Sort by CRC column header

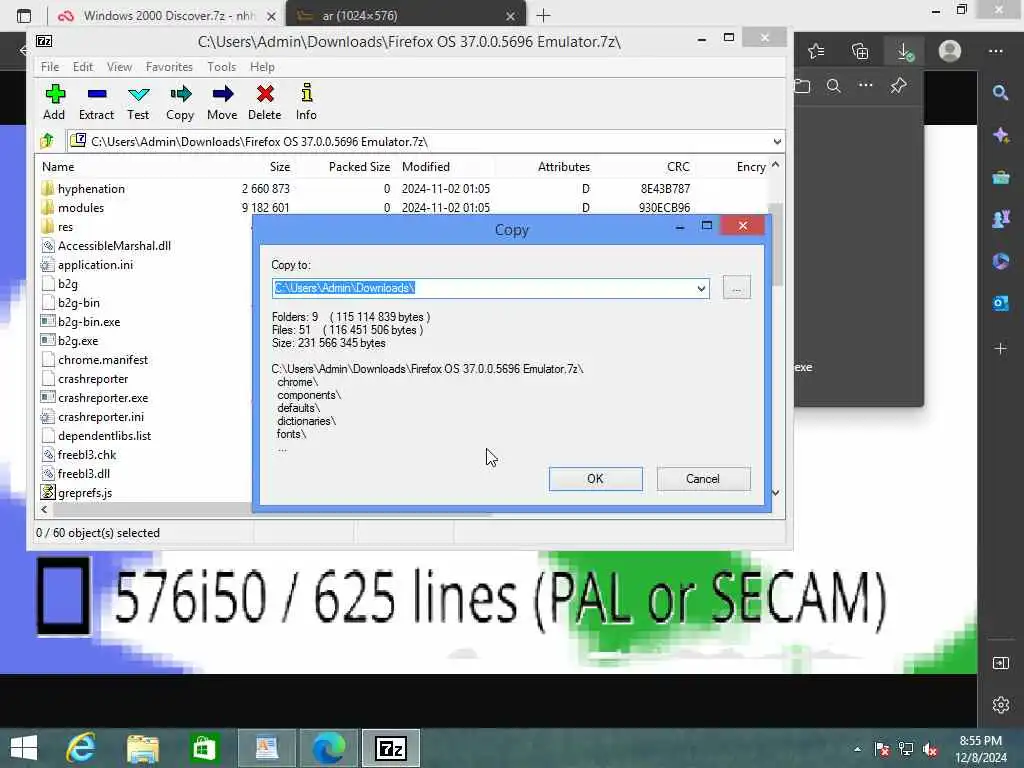point(678,167)
